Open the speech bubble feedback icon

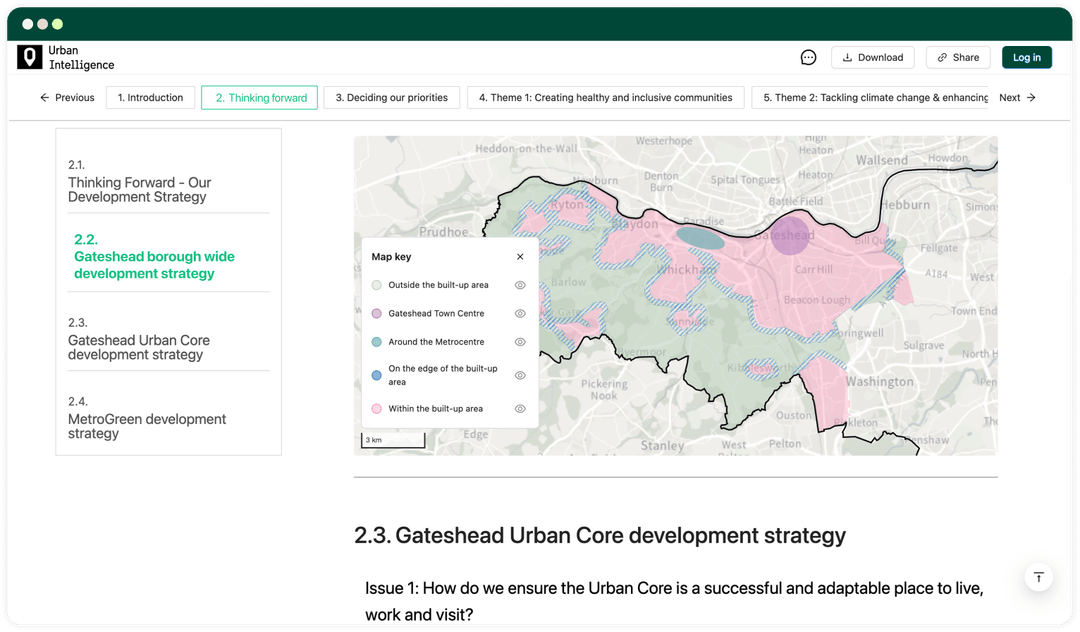click(808, 57)
